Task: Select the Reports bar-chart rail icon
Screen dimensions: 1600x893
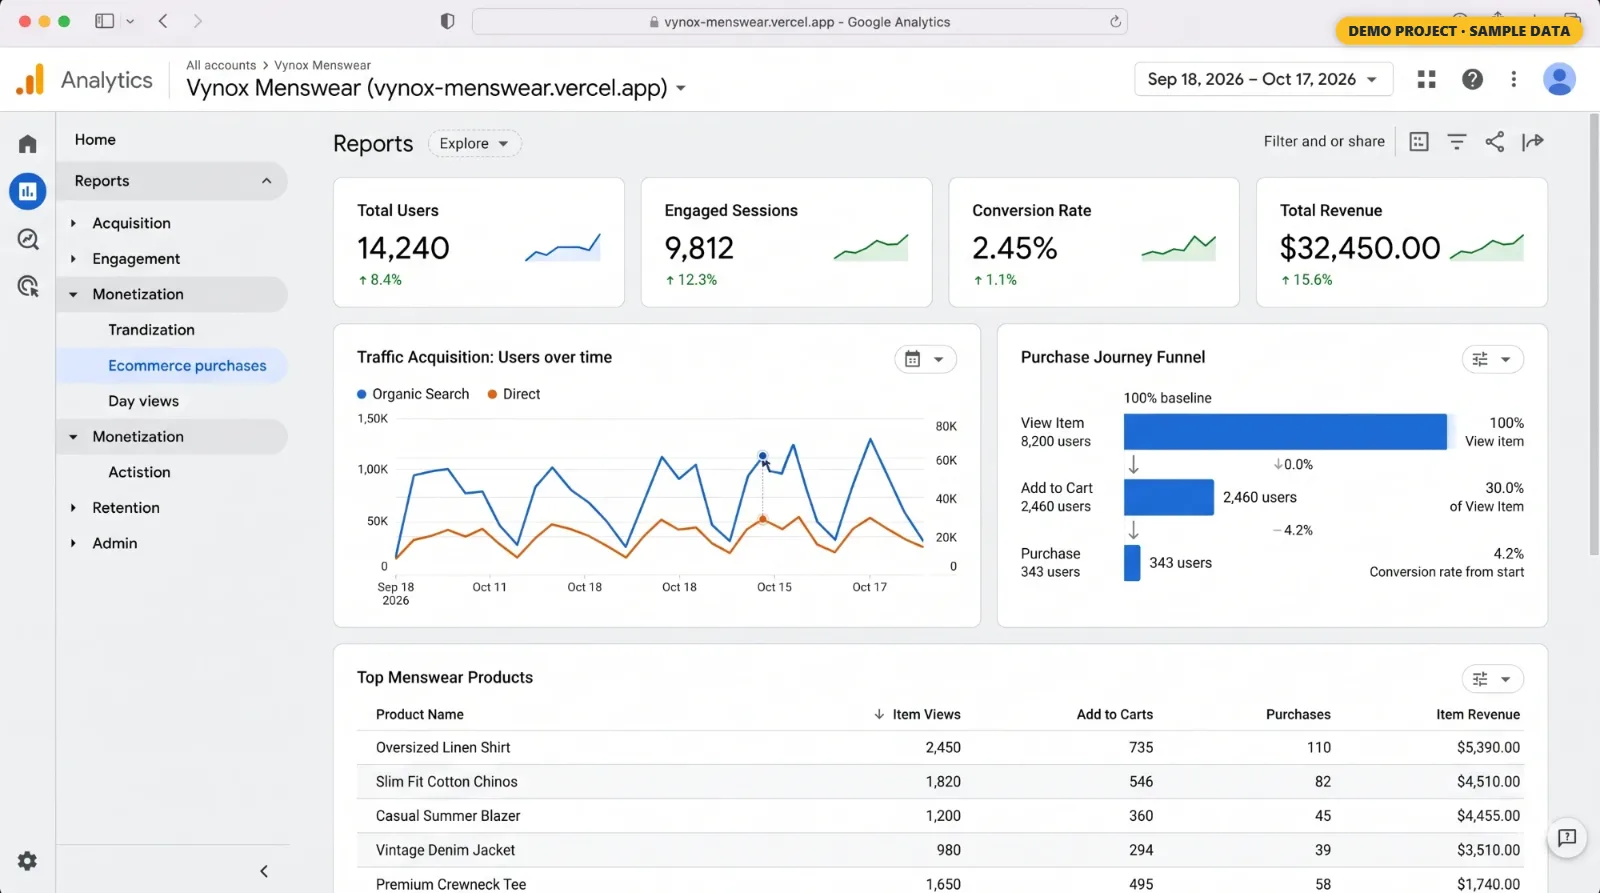Action: (28, 191)
